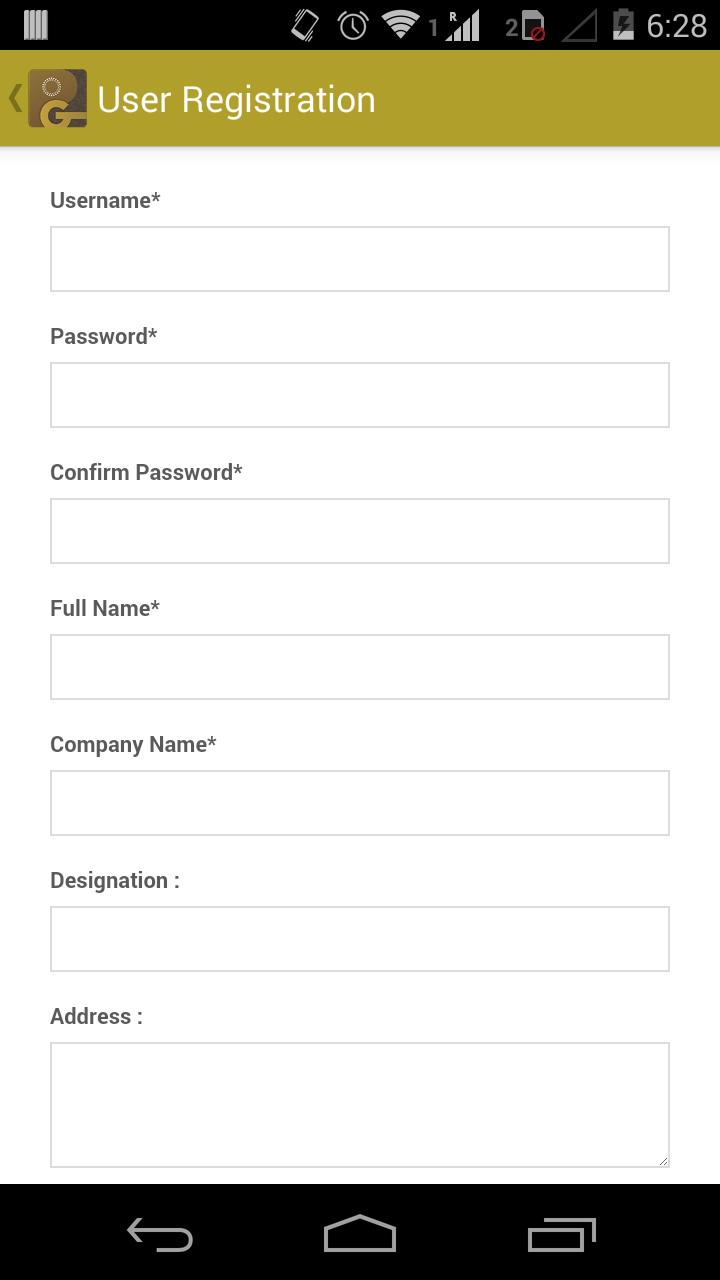Focus the Username input field
The width and height of the screenshot is (720, 1280).
tap(360, 259)
